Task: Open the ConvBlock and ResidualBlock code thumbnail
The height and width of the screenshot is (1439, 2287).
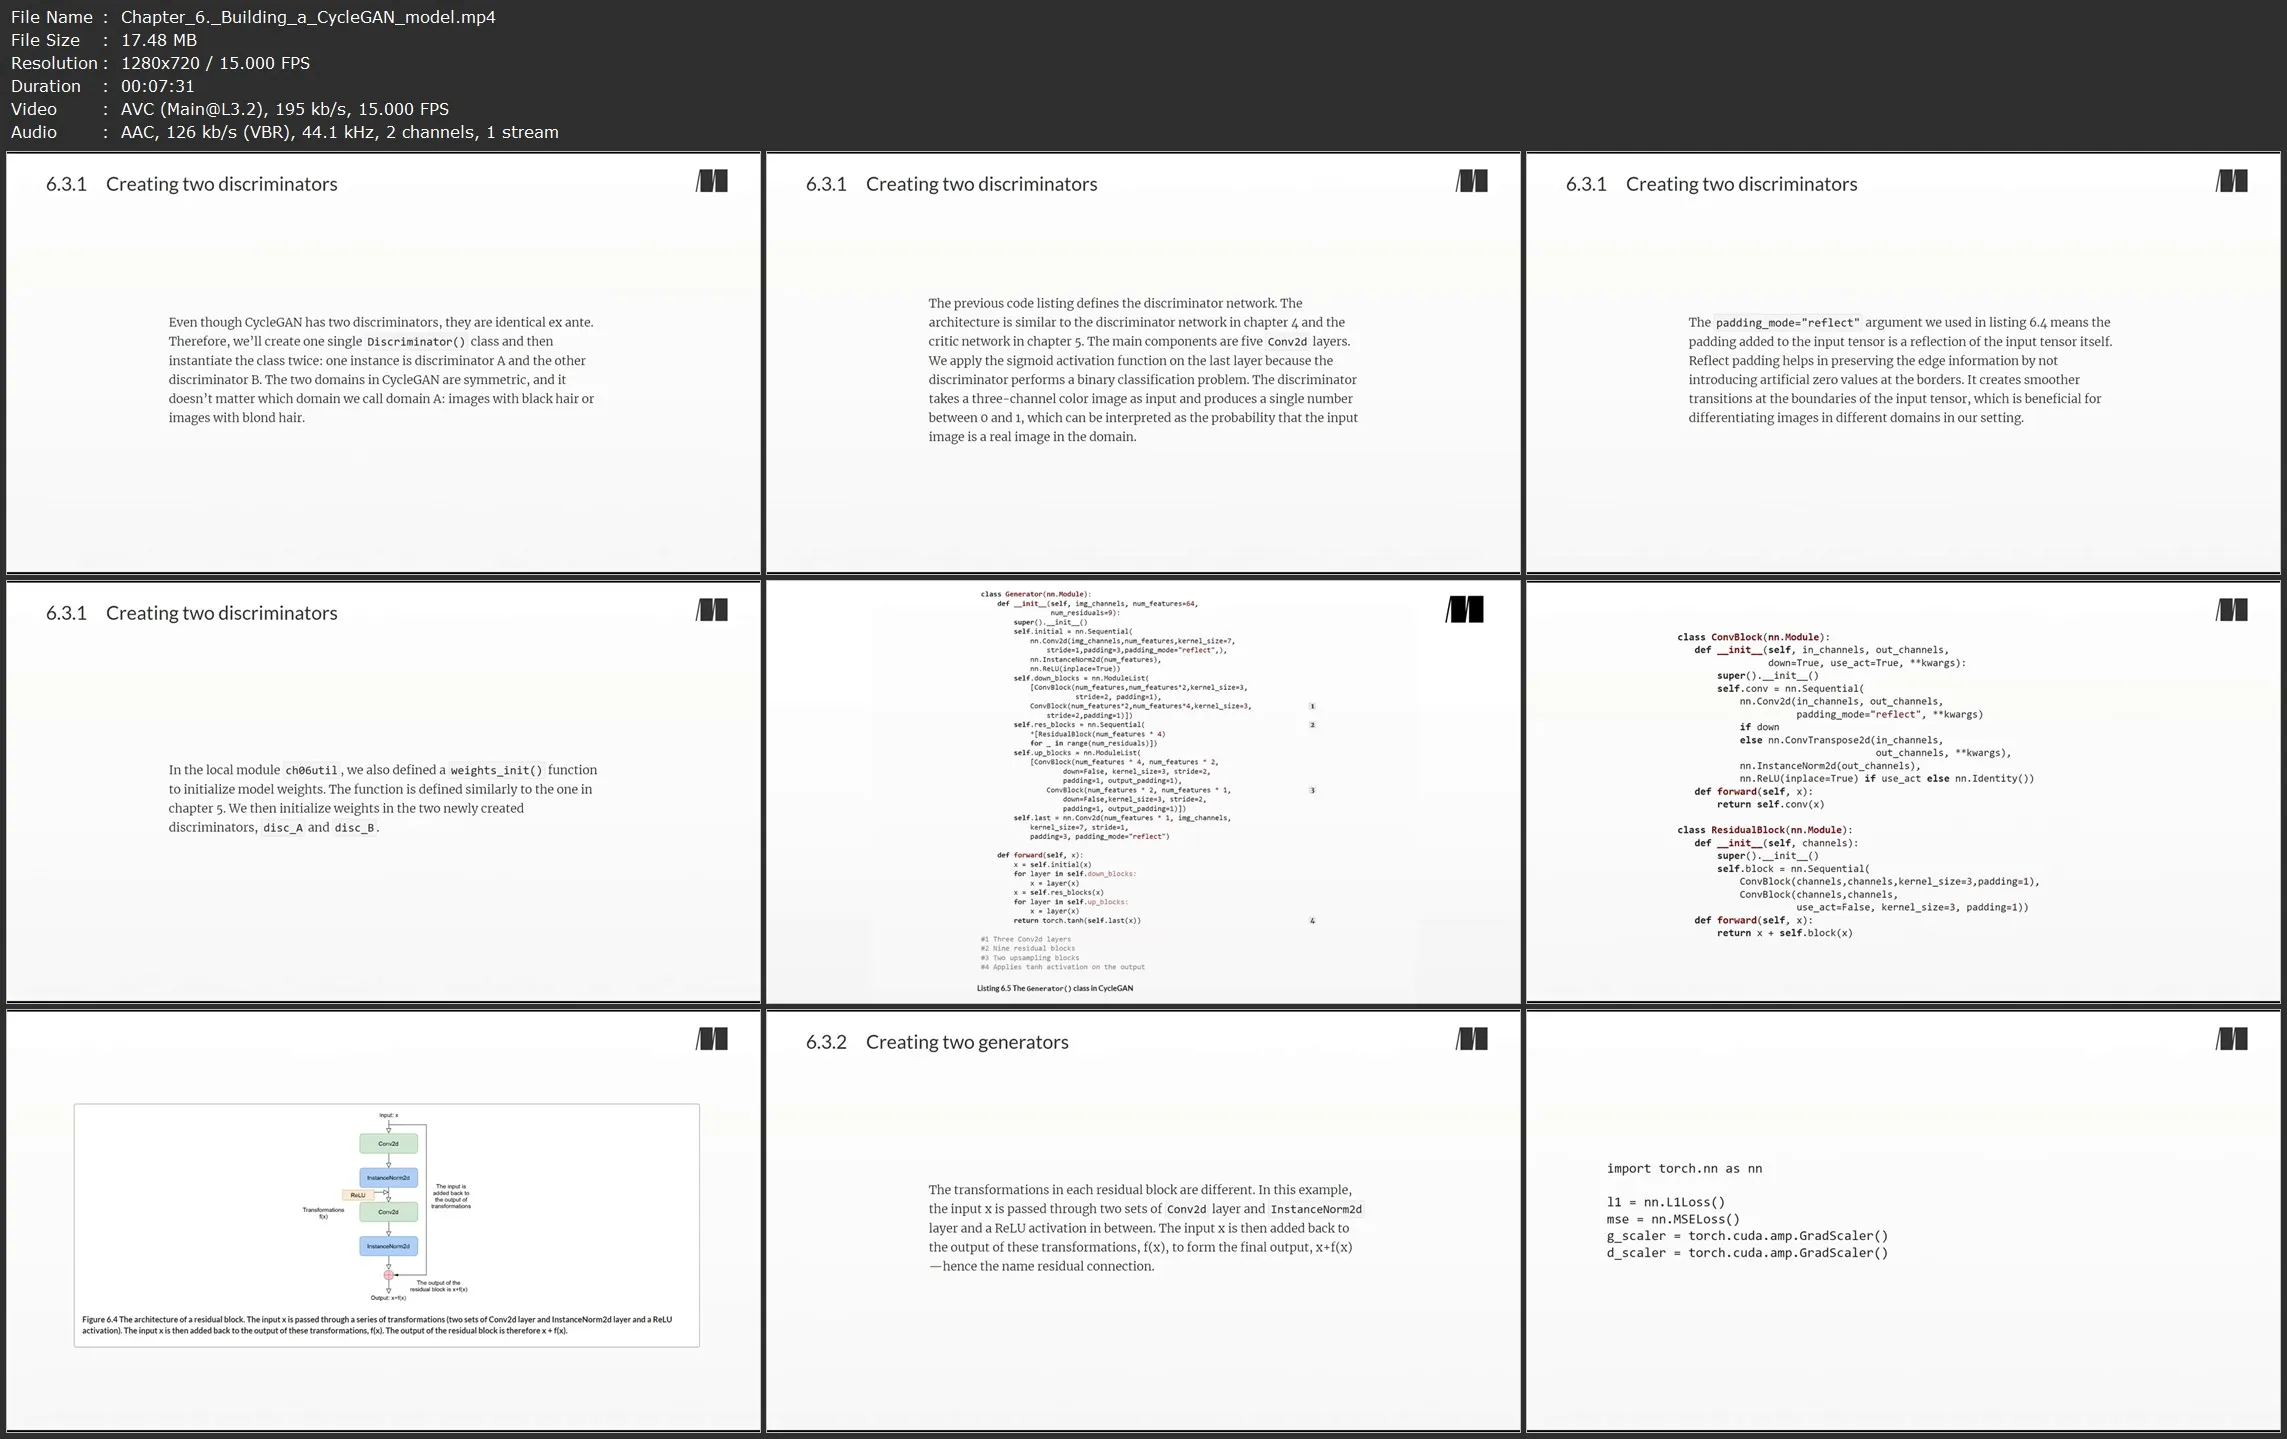Action: pyautogui.click(x=1903, y=791)
